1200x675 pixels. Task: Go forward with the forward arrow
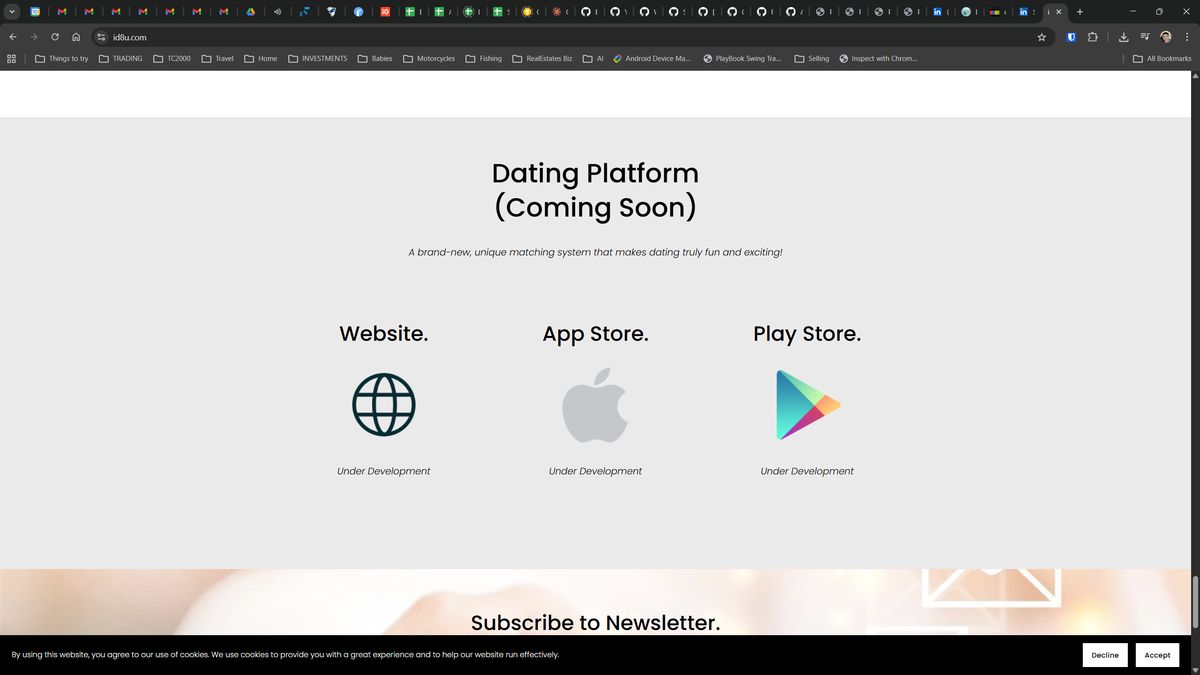pos(33,37)
